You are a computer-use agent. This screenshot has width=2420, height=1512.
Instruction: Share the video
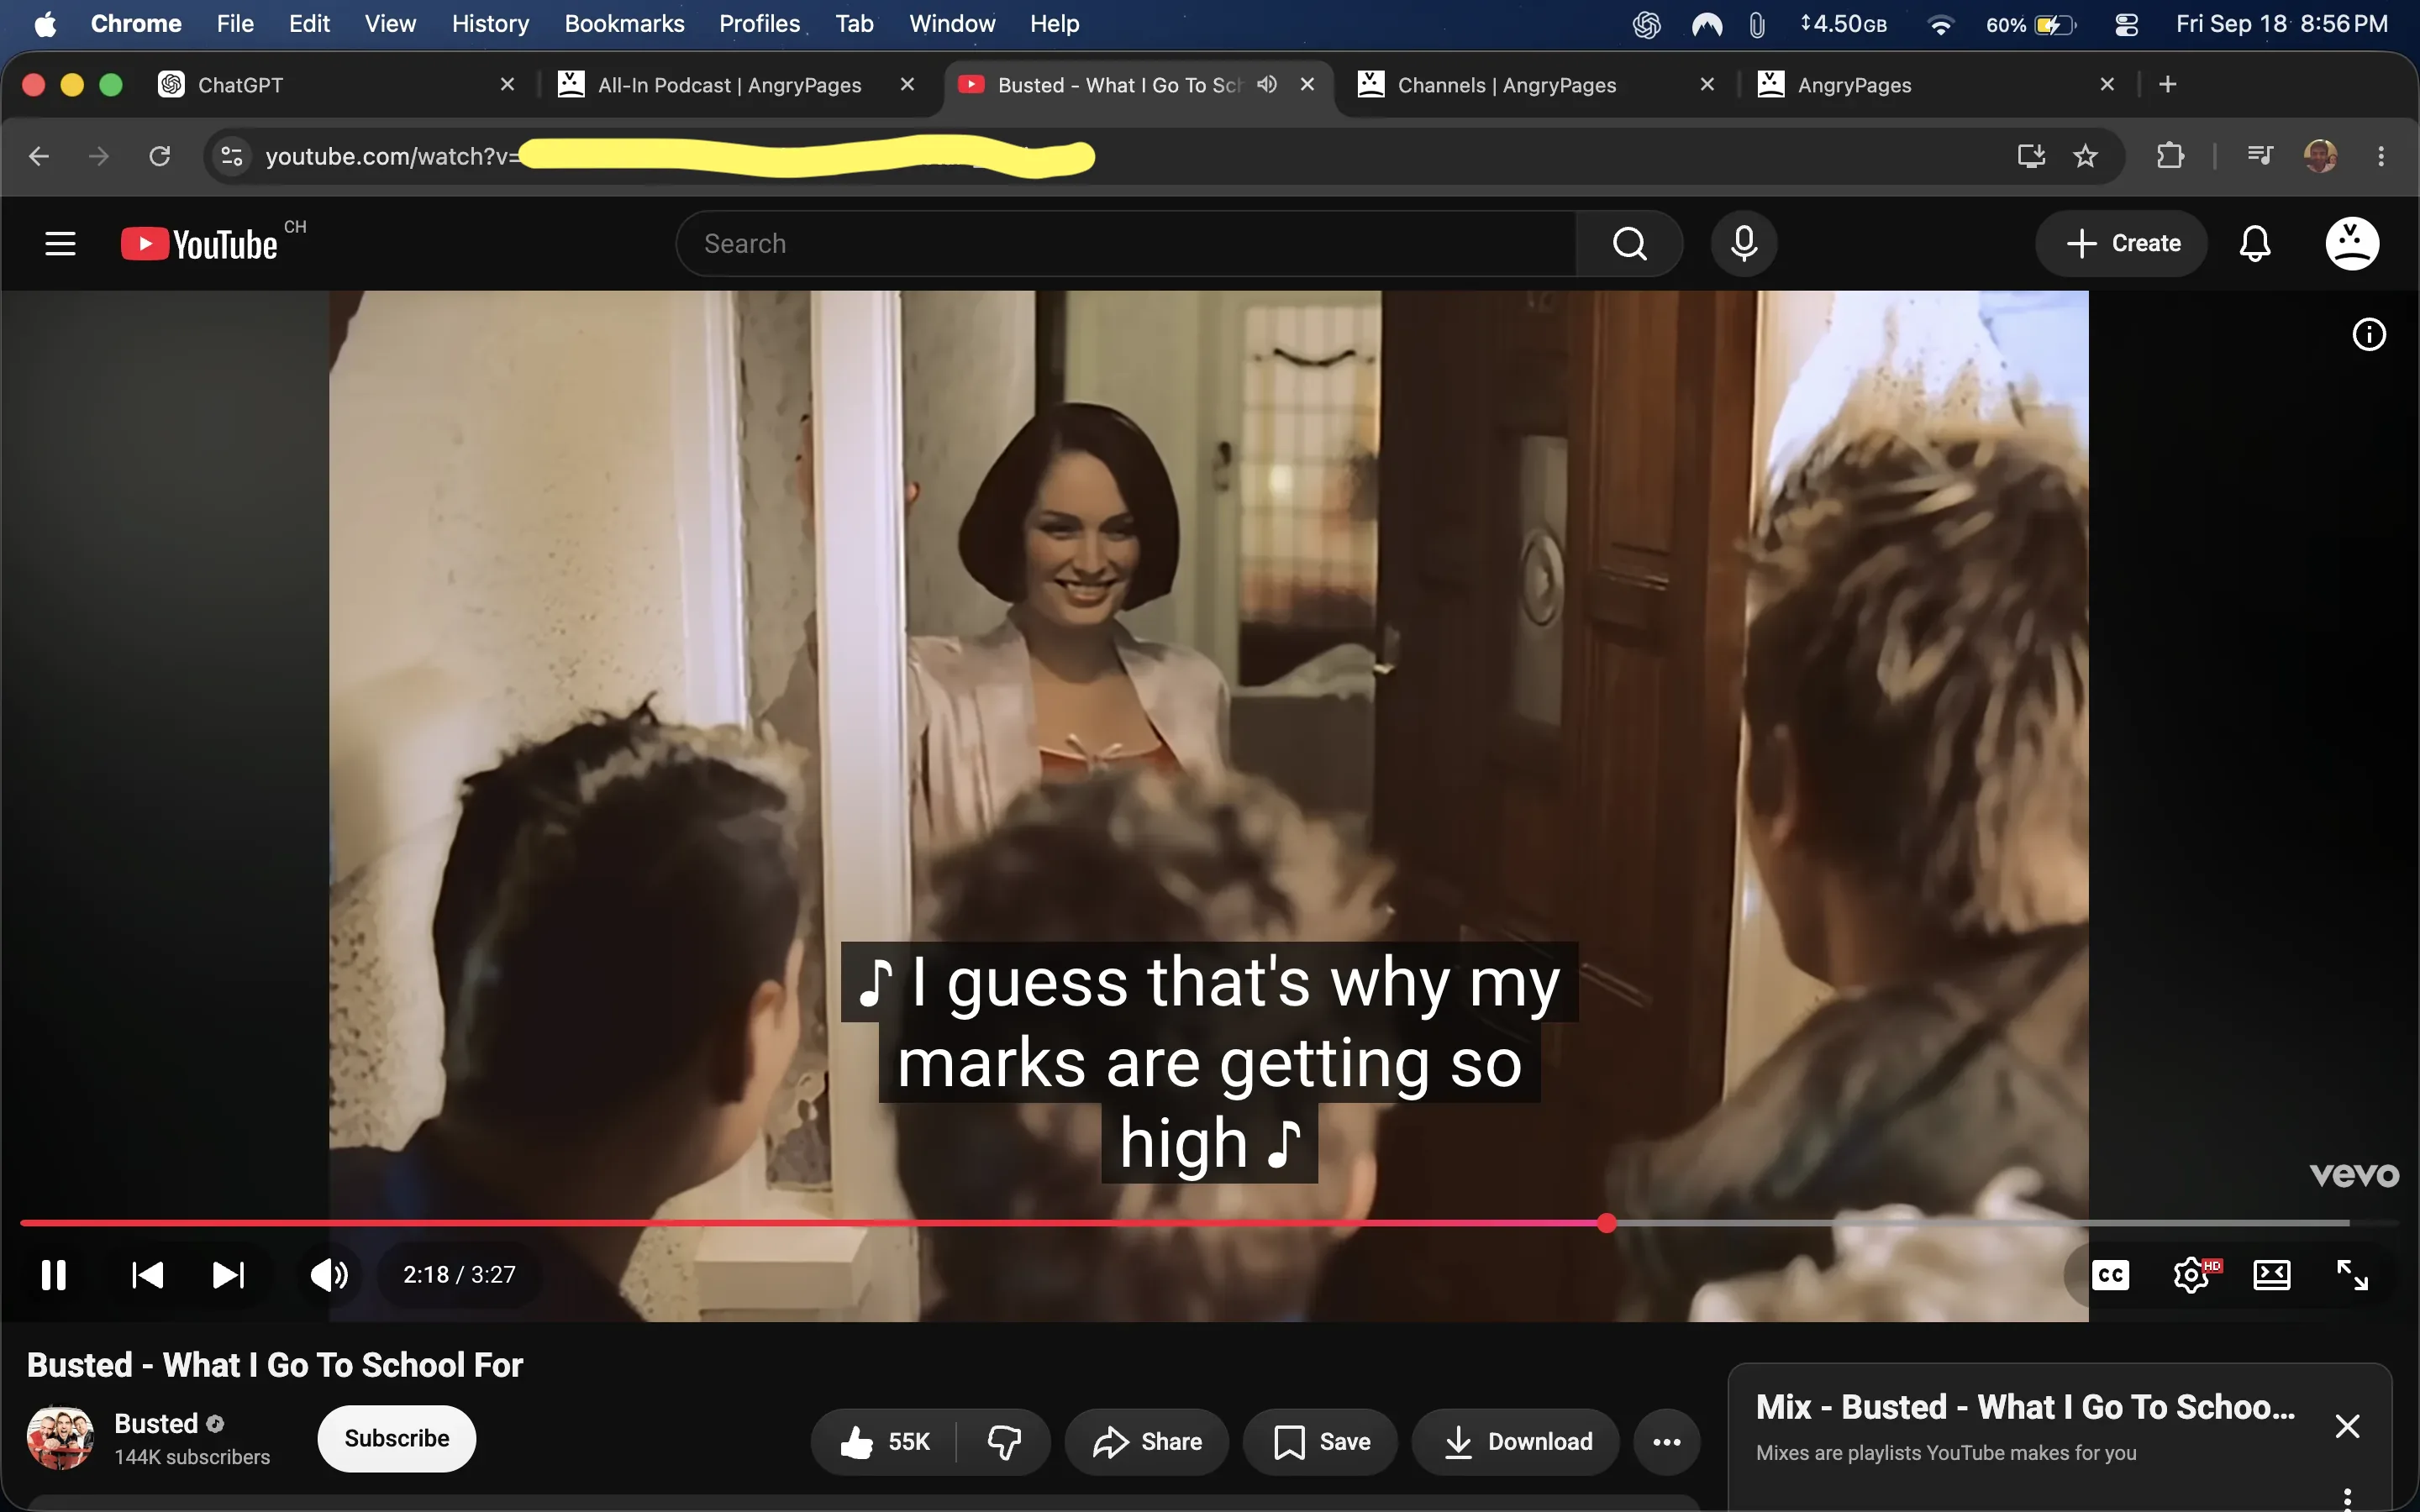click(1146, 1441)
